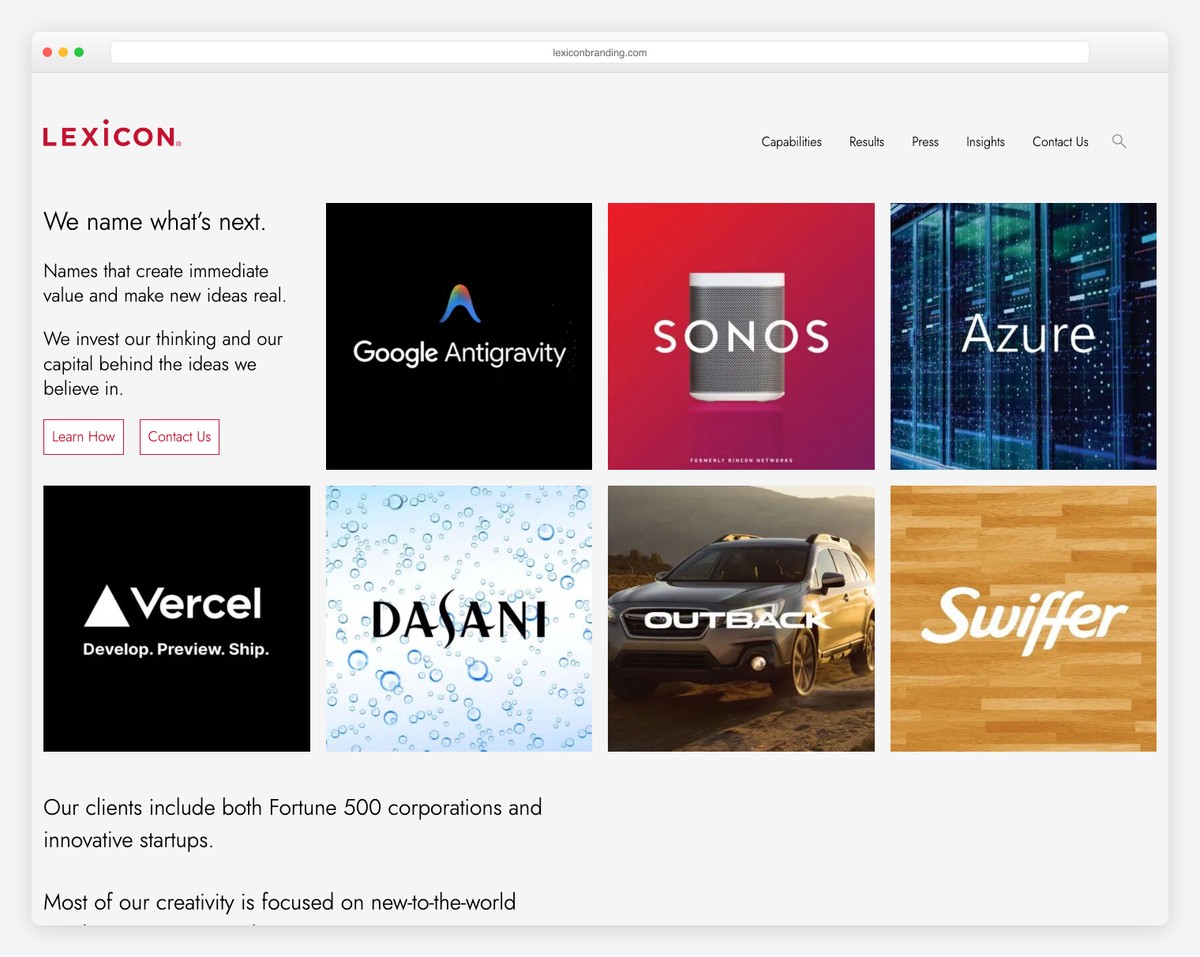
Task: Click the Subaru Outback tile
Action: [x=740, y=618]
